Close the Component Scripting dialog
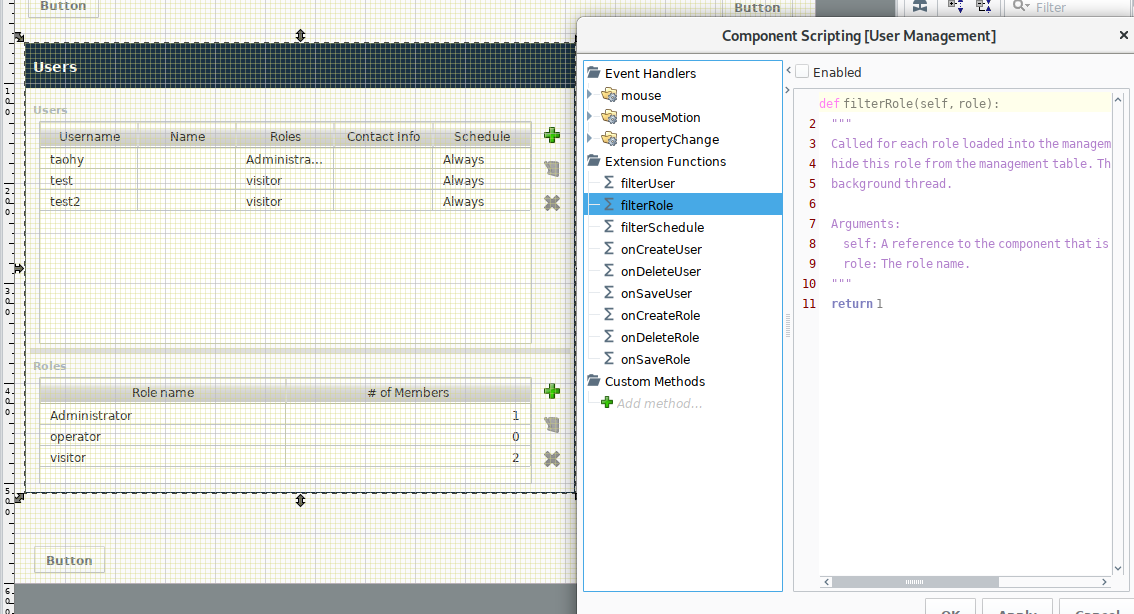The image size is (1134, 614). point(1123,35)
